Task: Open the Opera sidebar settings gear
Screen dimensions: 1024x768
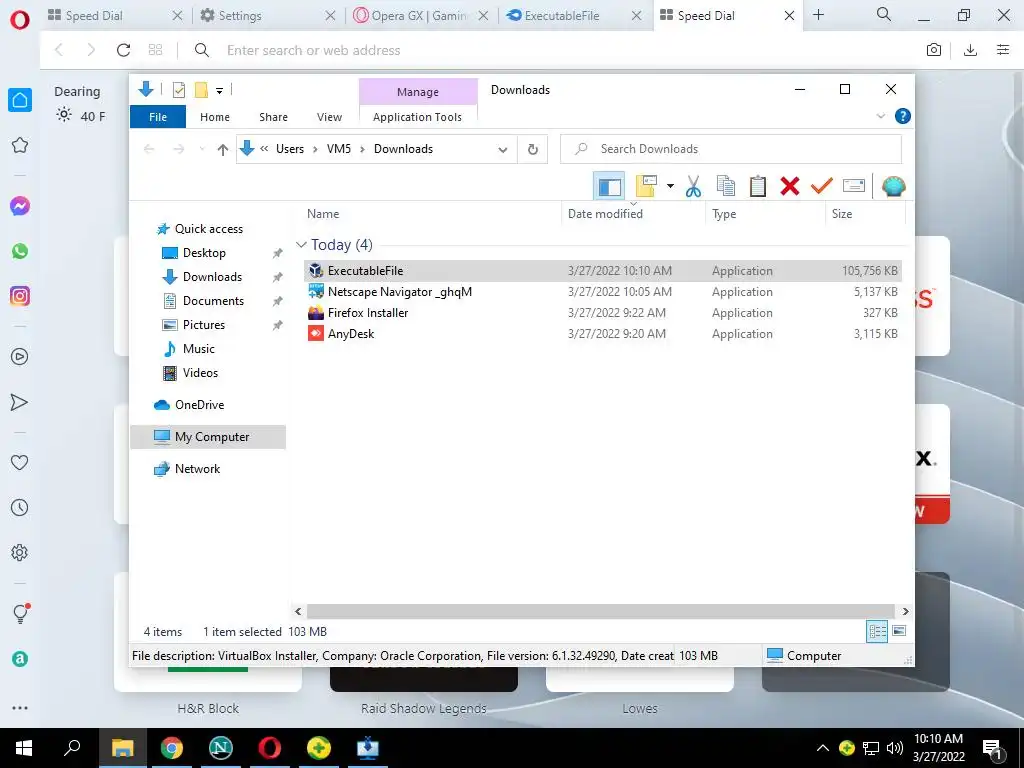Action: [20, 552]
